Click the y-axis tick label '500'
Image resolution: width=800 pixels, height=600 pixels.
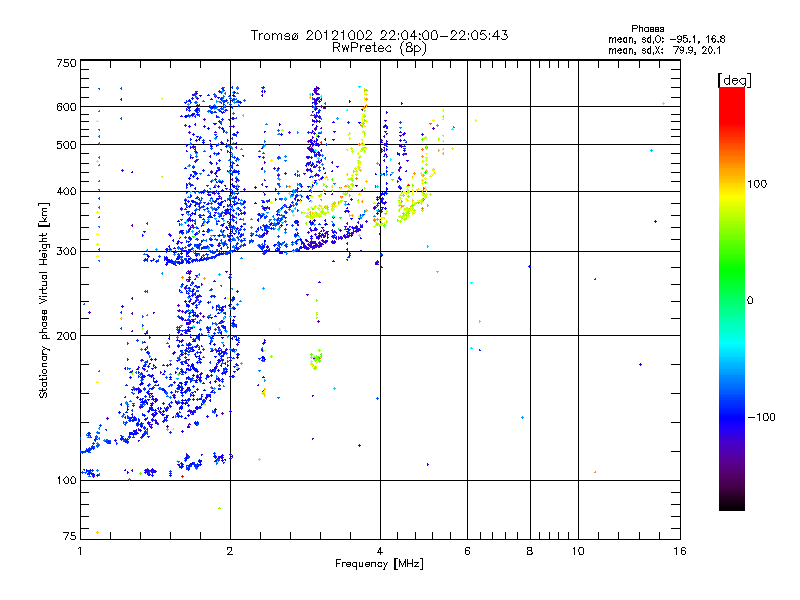click(x=66, y=145)
